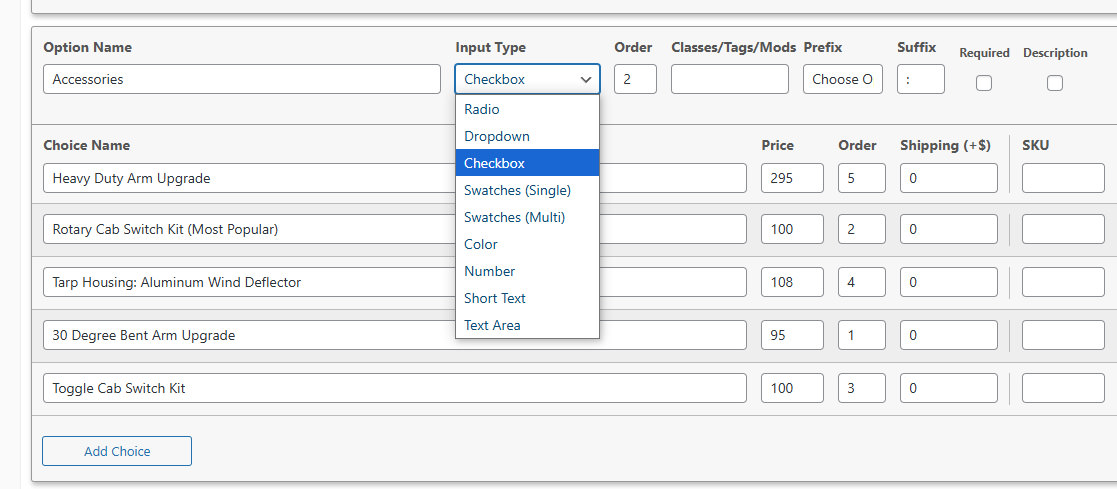Image resolution: width=1117 pixels, height=489 pixels.
Task: Edit the Option Name field Accessories
Action: 242,79
